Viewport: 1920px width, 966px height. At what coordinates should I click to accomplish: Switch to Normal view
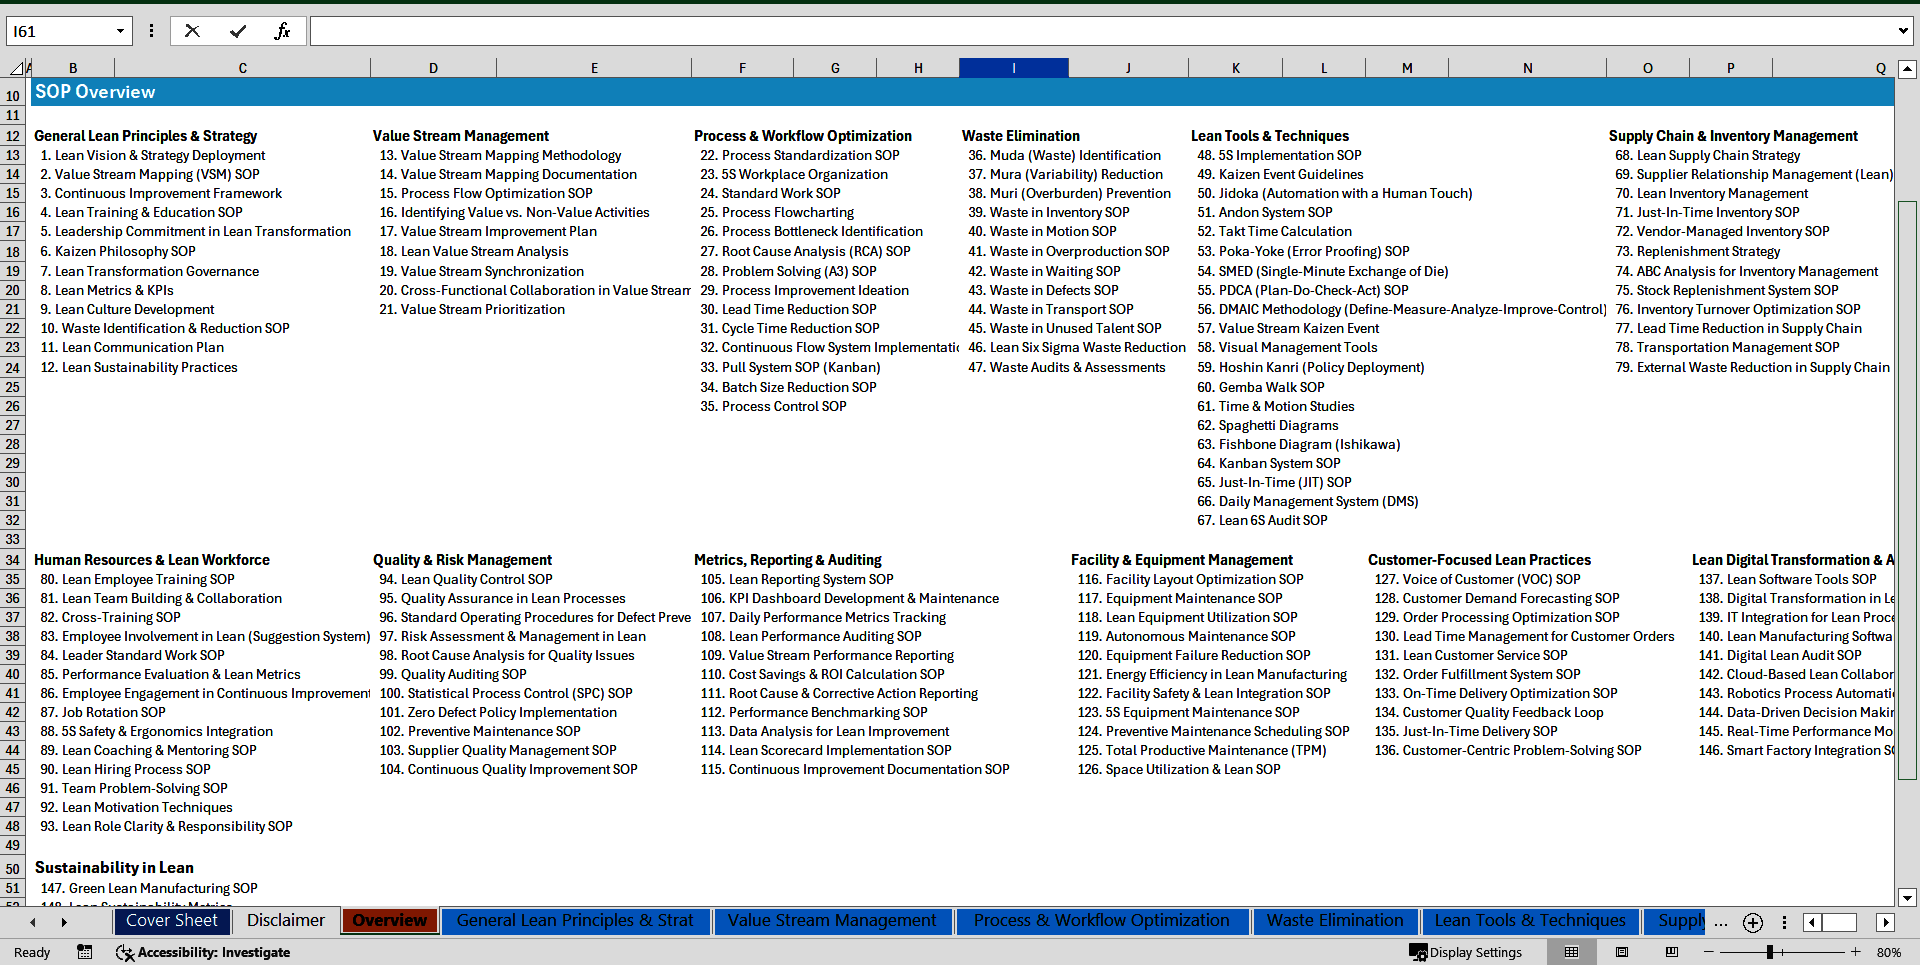(1572, 952)
